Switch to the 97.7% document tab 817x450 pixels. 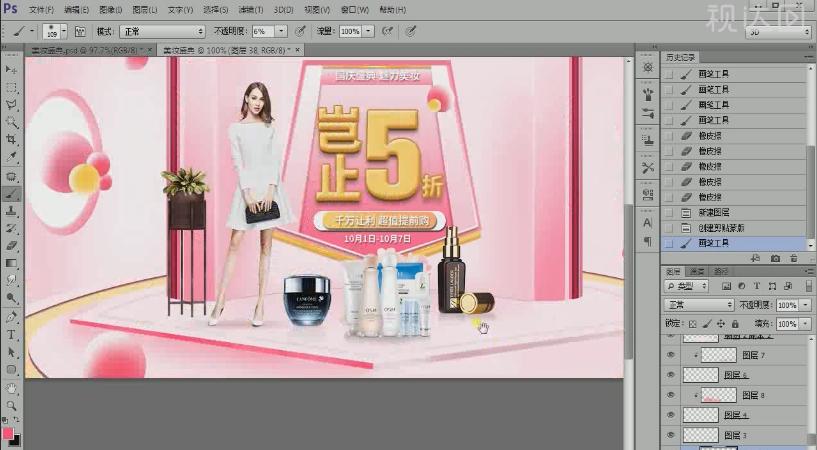pyautogui.click(x=90, y=50)
